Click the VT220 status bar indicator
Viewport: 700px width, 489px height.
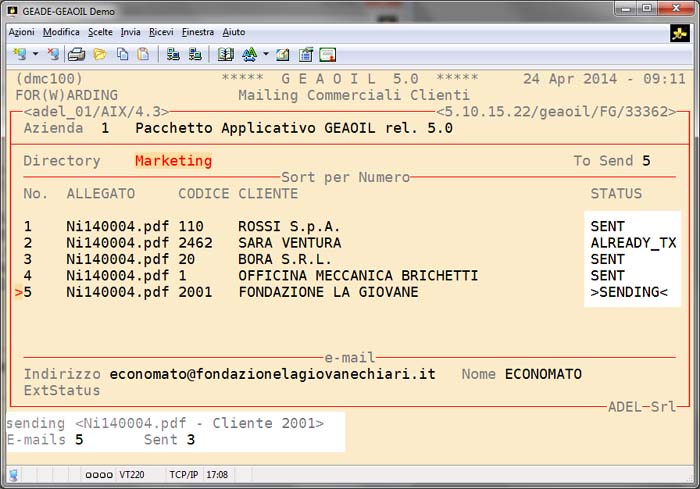point(132,475)
